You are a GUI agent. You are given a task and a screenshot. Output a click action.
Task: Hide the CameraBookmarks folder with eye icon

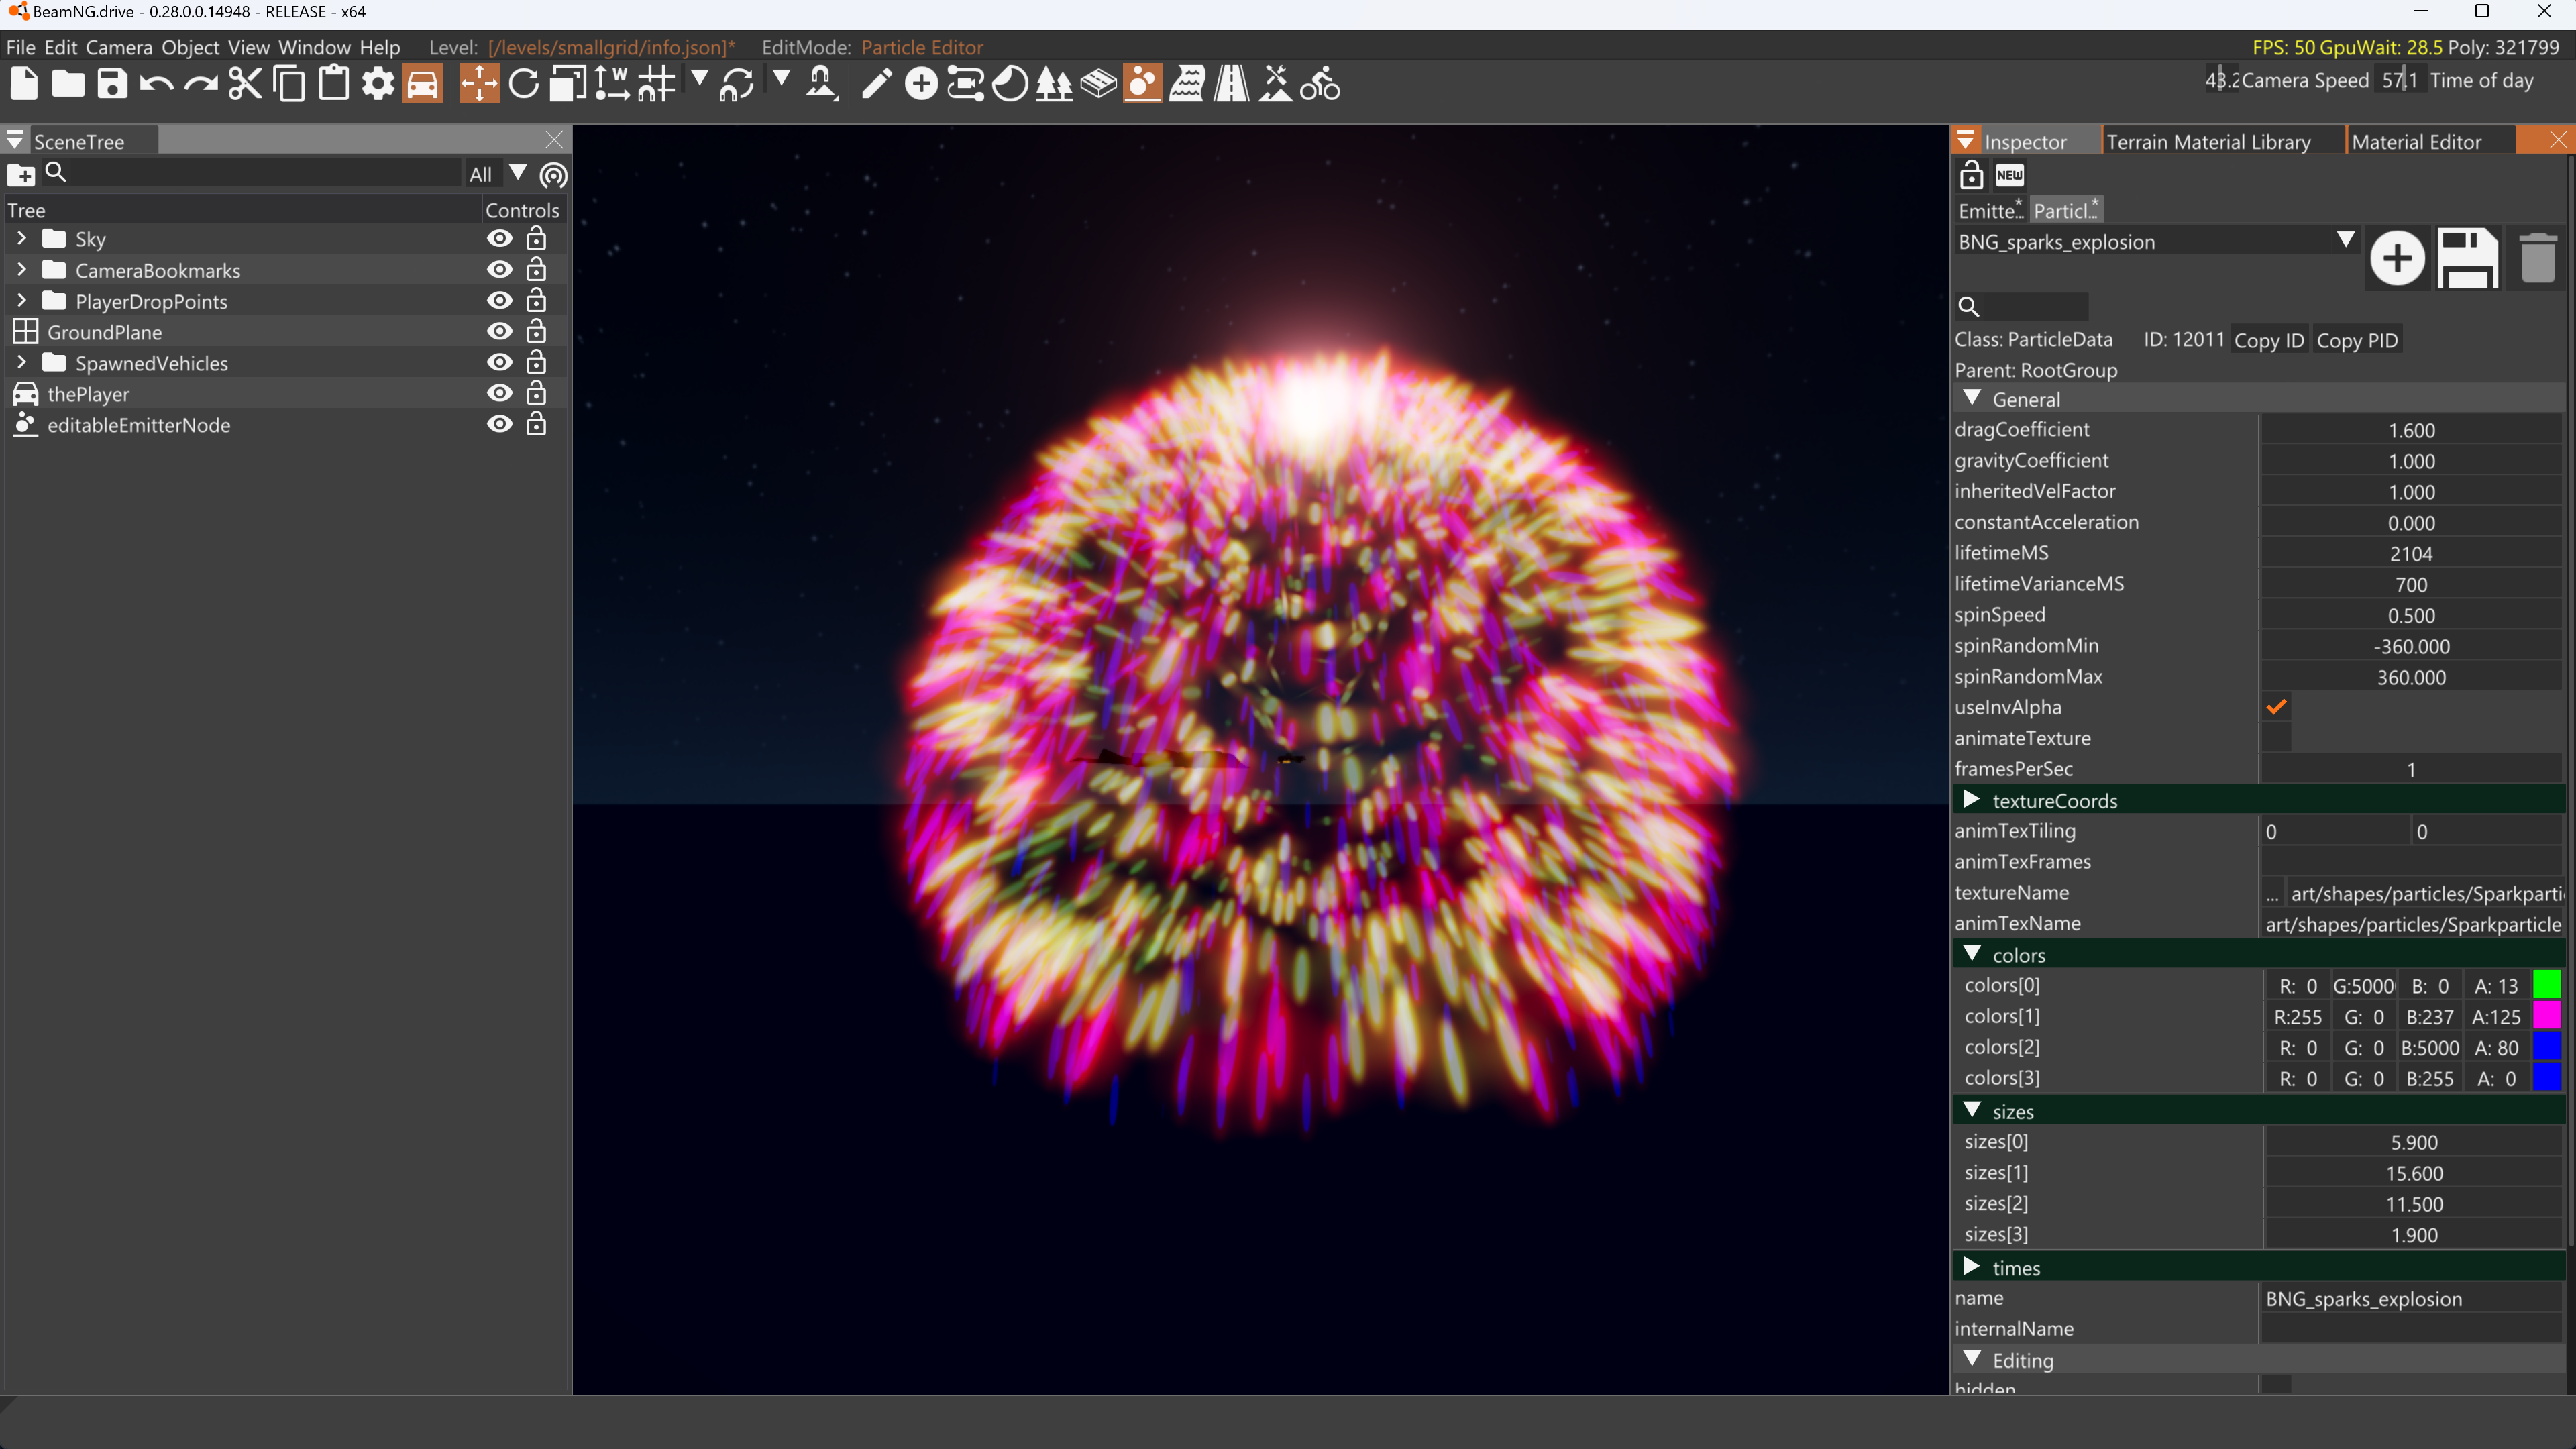[x=499, y=270]
